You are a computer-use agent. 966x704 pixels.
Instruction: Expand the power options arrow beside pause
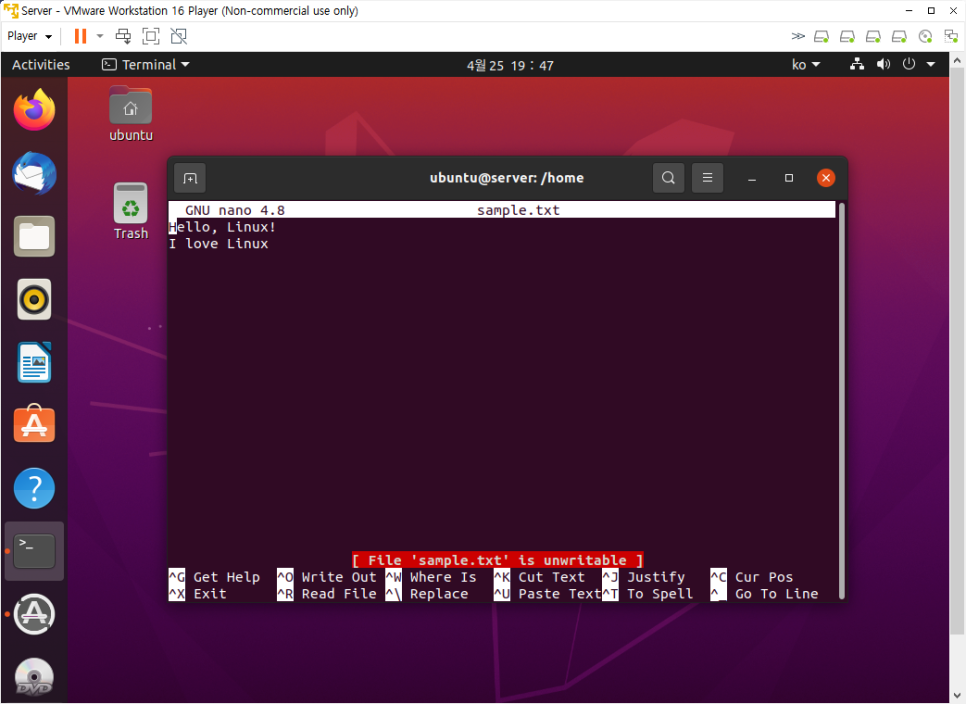100,36
